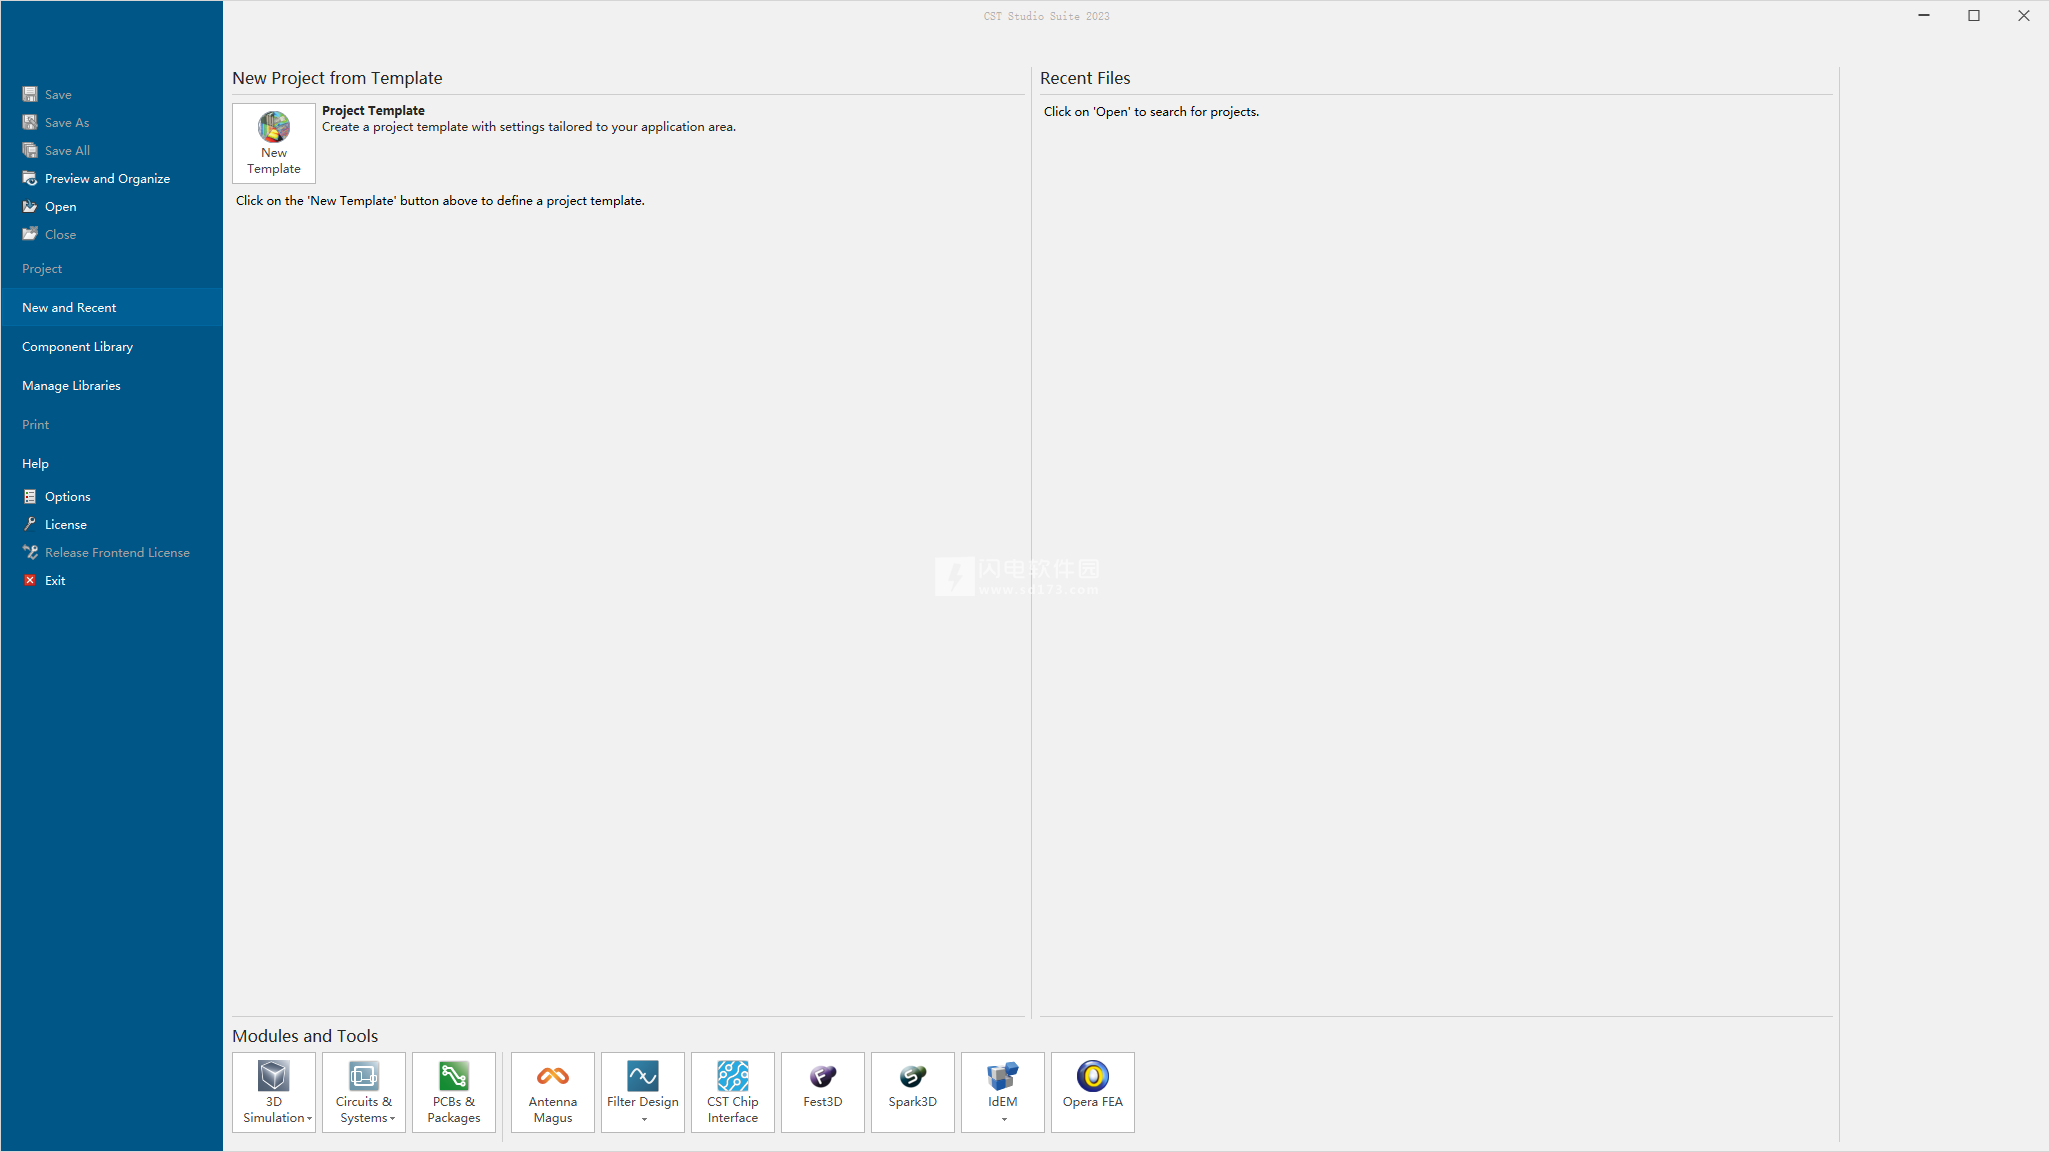Expand the IdEM dropdown arrow
Screen dimensions: 2050x1152
click(1004, 1120)
